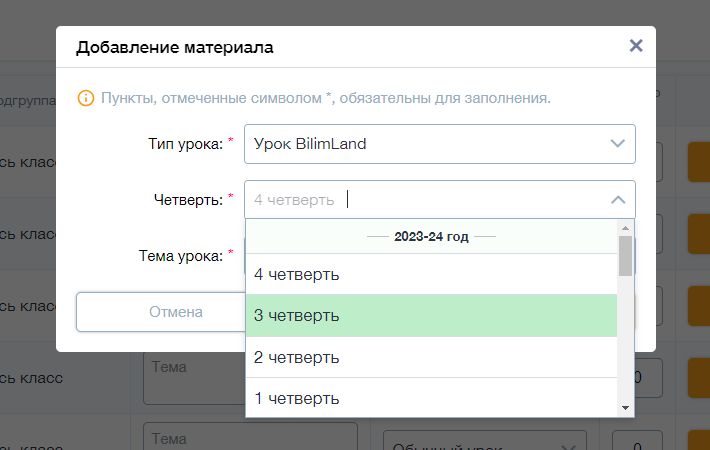The height and width of the screenshot is (450, 710).
Task: Click the scrollbar up arrow in quarter list
Action: click(625, 228)
